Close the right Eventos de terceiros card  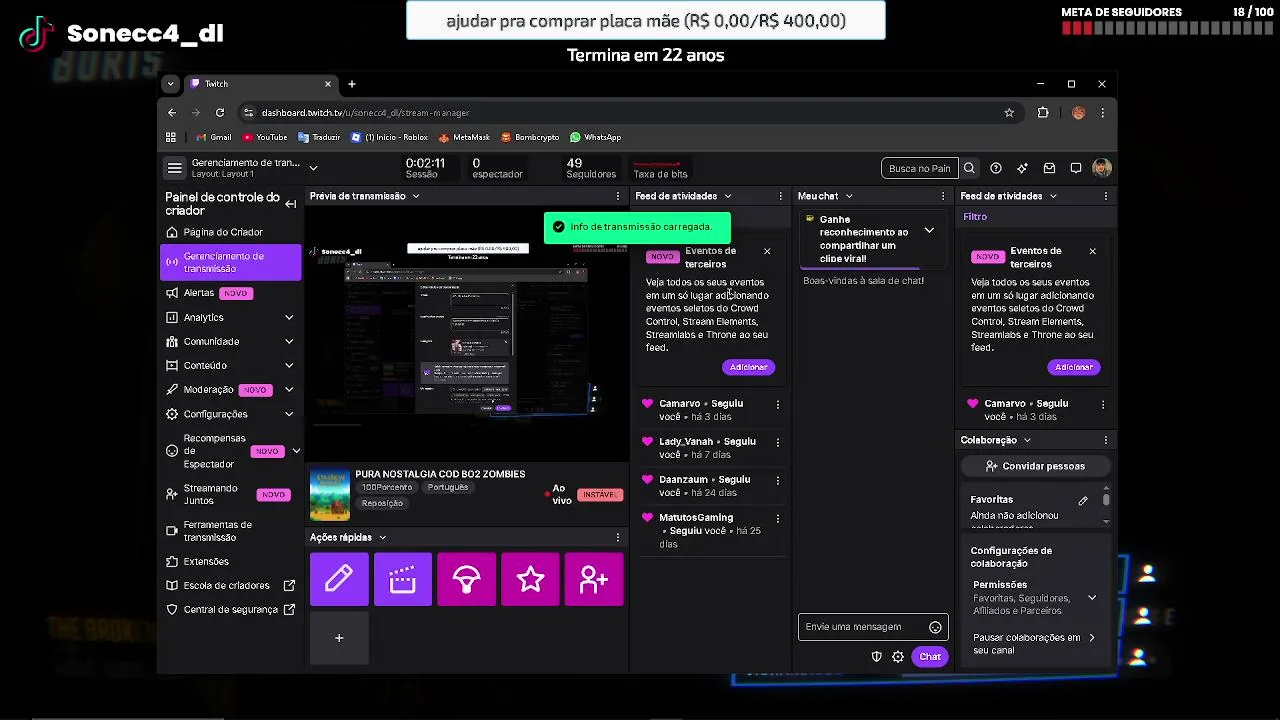point(1092,251)
